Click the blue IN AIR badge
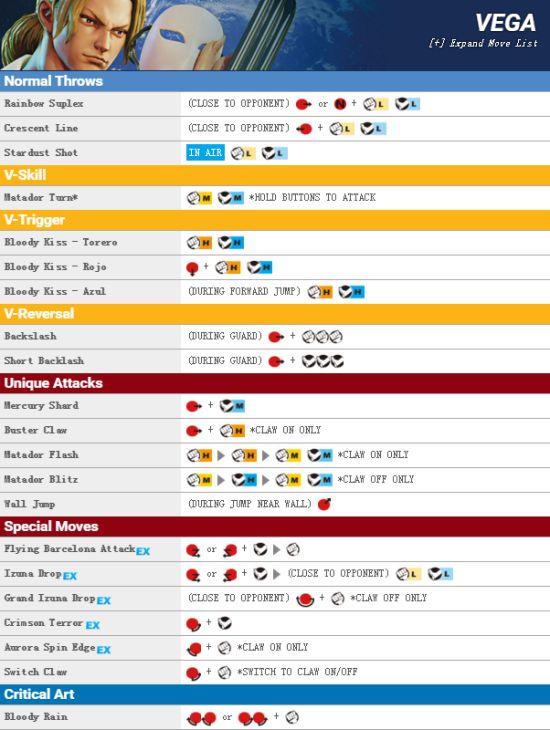The image size is (550, 730). coord(205,152)
